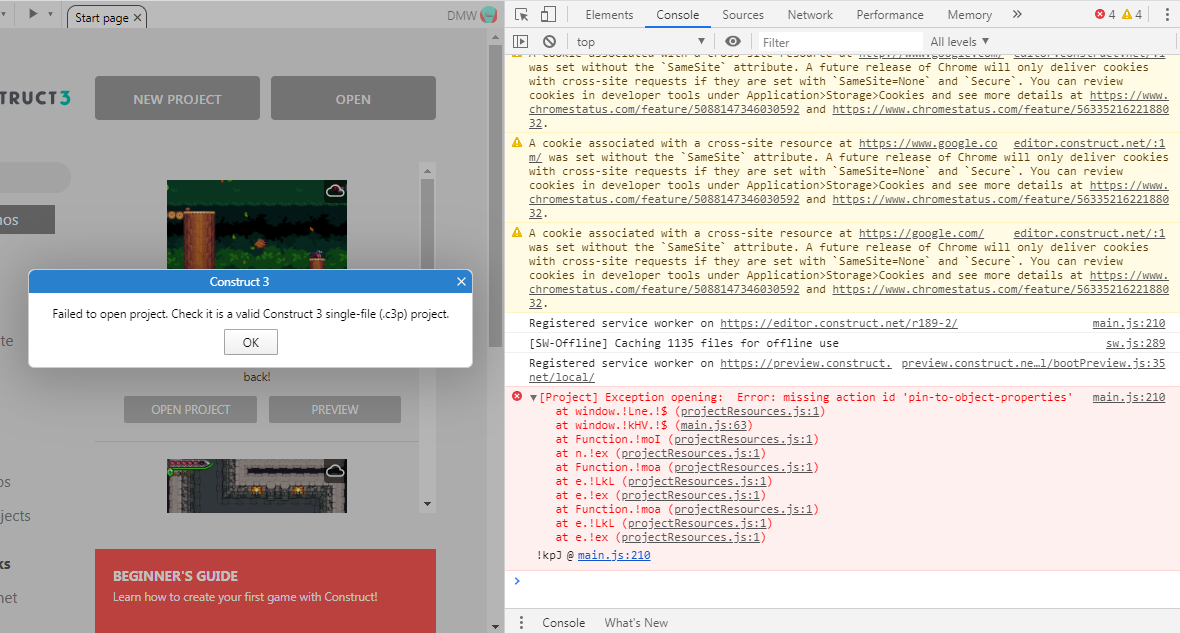Open main.js:210 link on the exception line
The height and width of the screenshot is (633, 1180).
point(1129,397)
